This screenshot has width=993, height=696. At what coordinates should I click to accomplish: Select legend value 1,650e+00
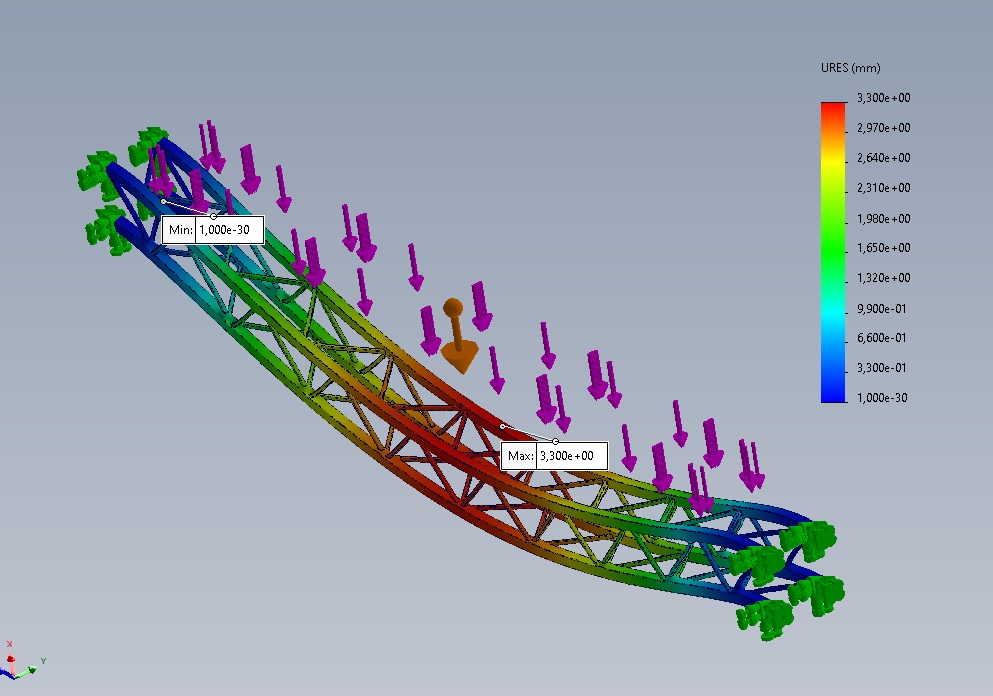pyautogui.click(x=883, y=248)
